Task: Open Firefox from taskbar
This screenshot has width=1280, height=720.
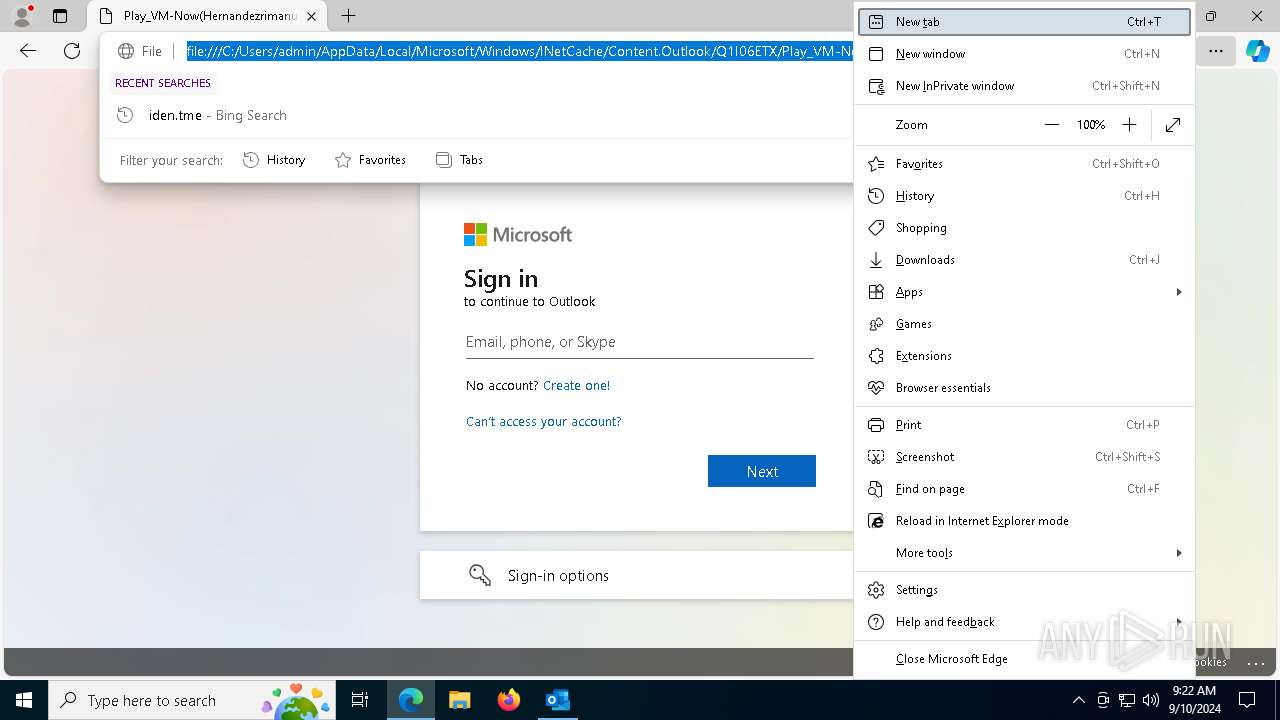Action: point(508,700)
